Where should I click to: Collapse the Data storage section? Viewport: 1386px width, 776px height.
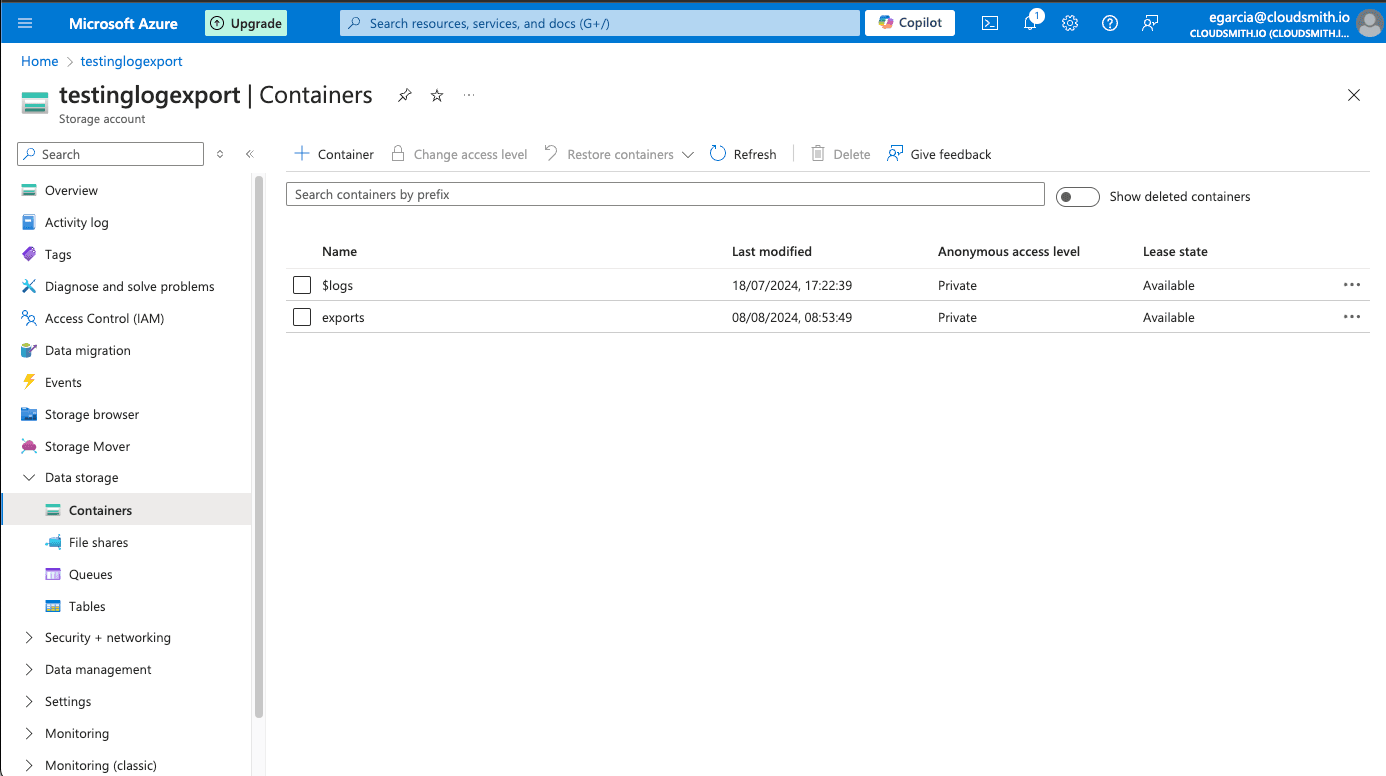pos(29,478)
